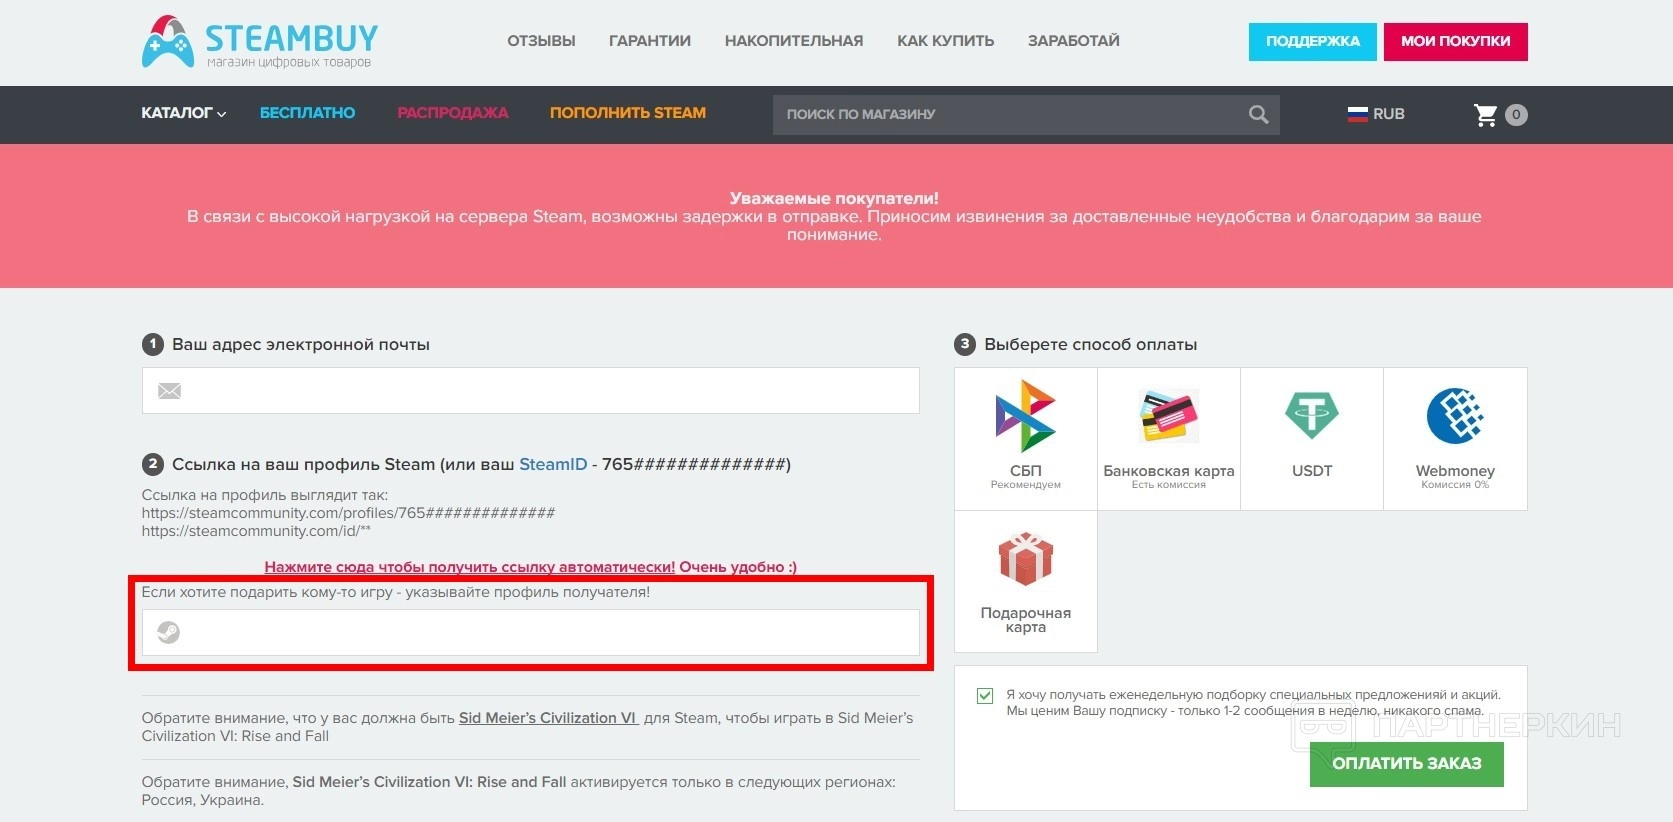This screenshot has height=822, width=1673.
Task: Choose USDT as payment method
Action: 1312,439
